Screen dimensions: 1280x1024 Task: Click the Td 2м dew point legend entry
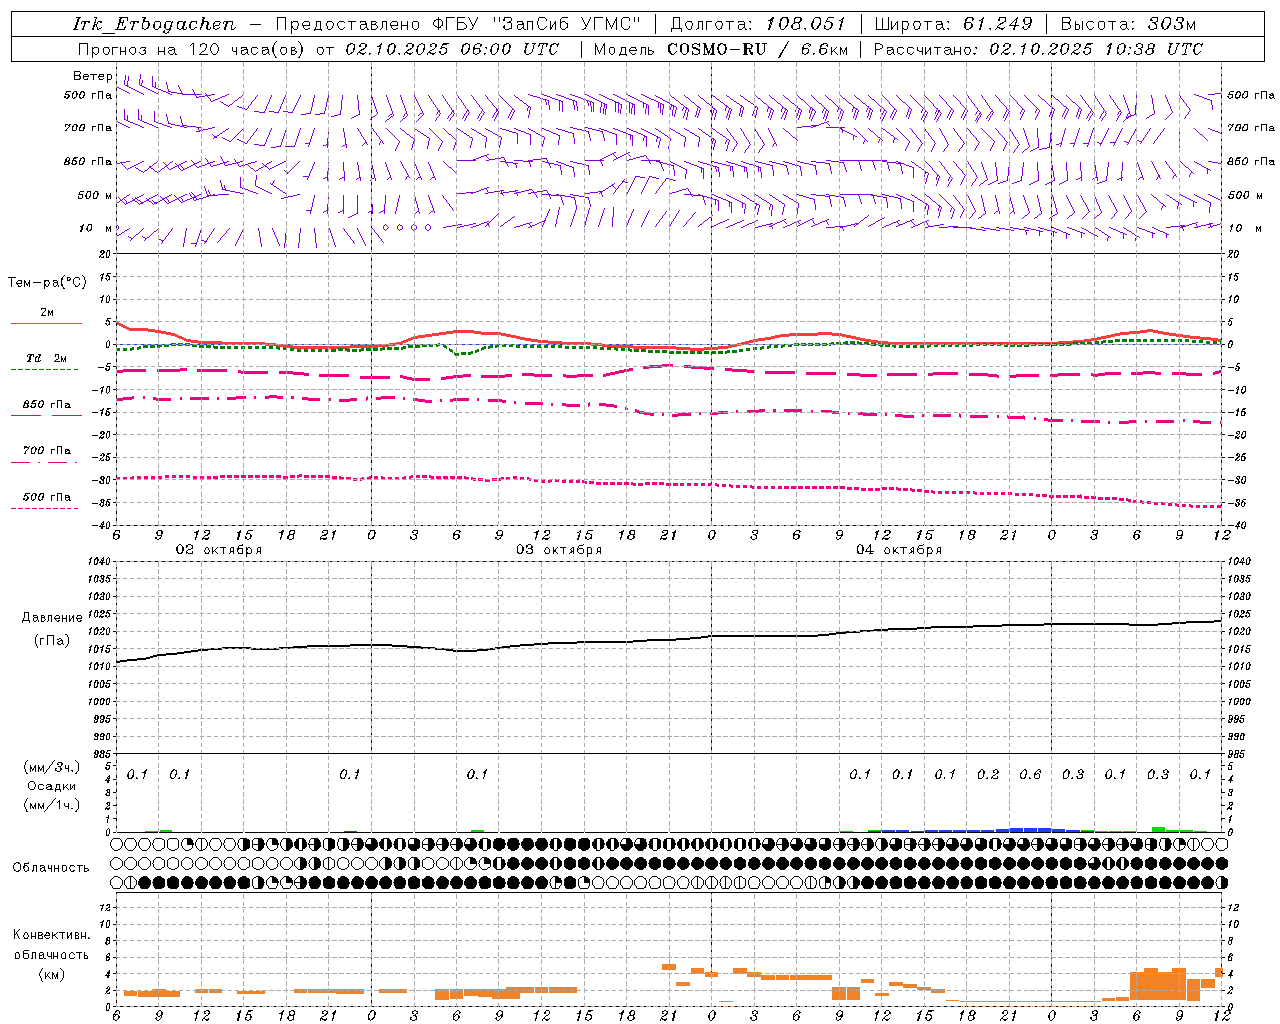[x=47, y=358]
